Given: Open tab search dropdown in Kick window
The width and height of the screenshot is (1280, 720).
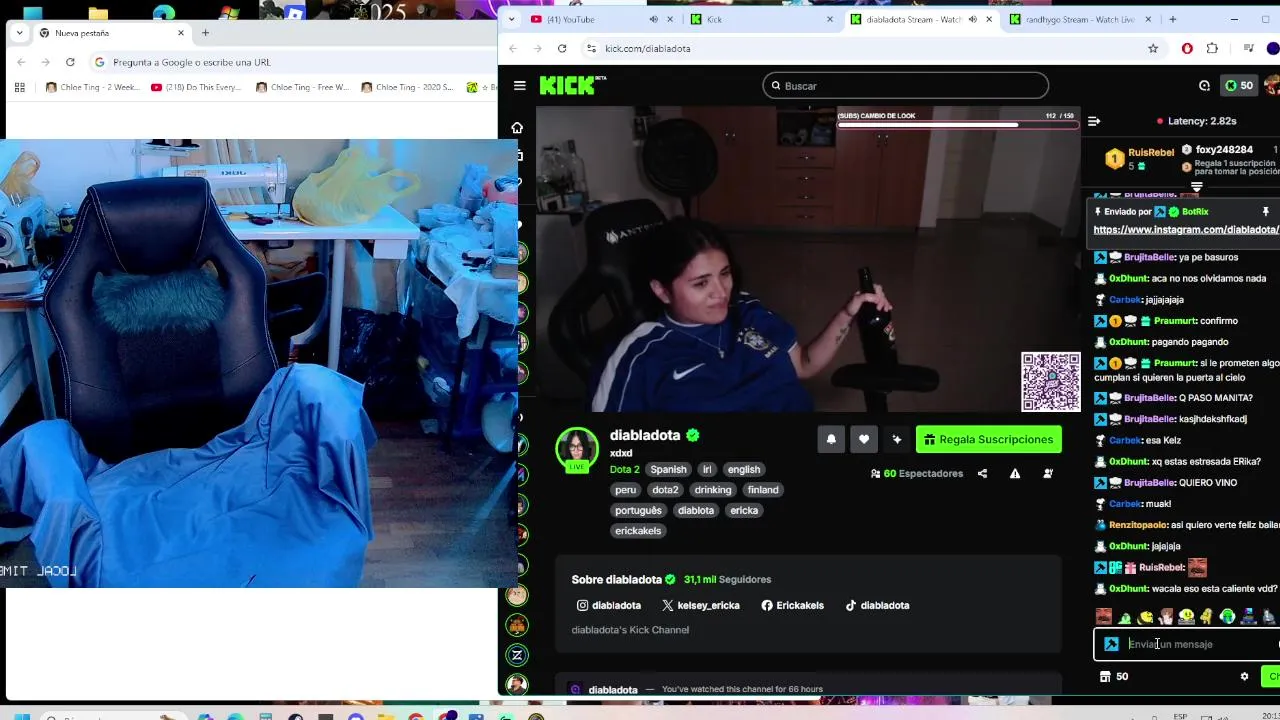Looking at the screenshot, I should coord(512,19).
